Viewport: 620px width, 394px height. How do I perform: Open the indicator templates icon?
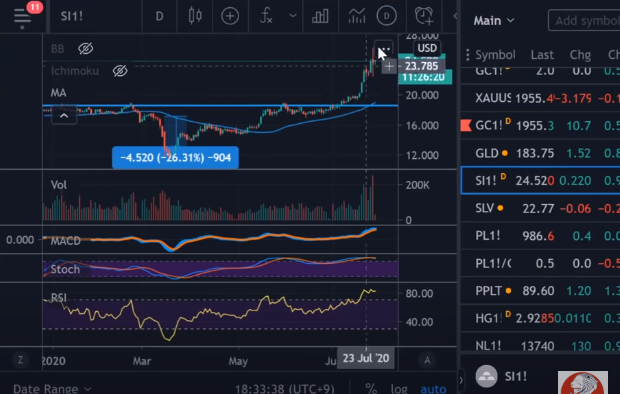point(357,16)
